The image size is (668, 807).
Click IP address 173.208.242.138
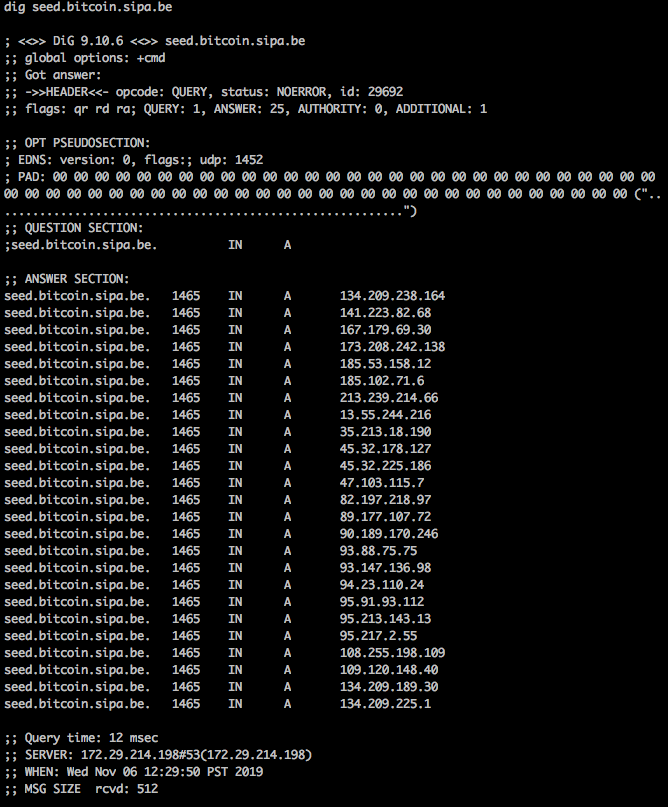click(393, 347)
